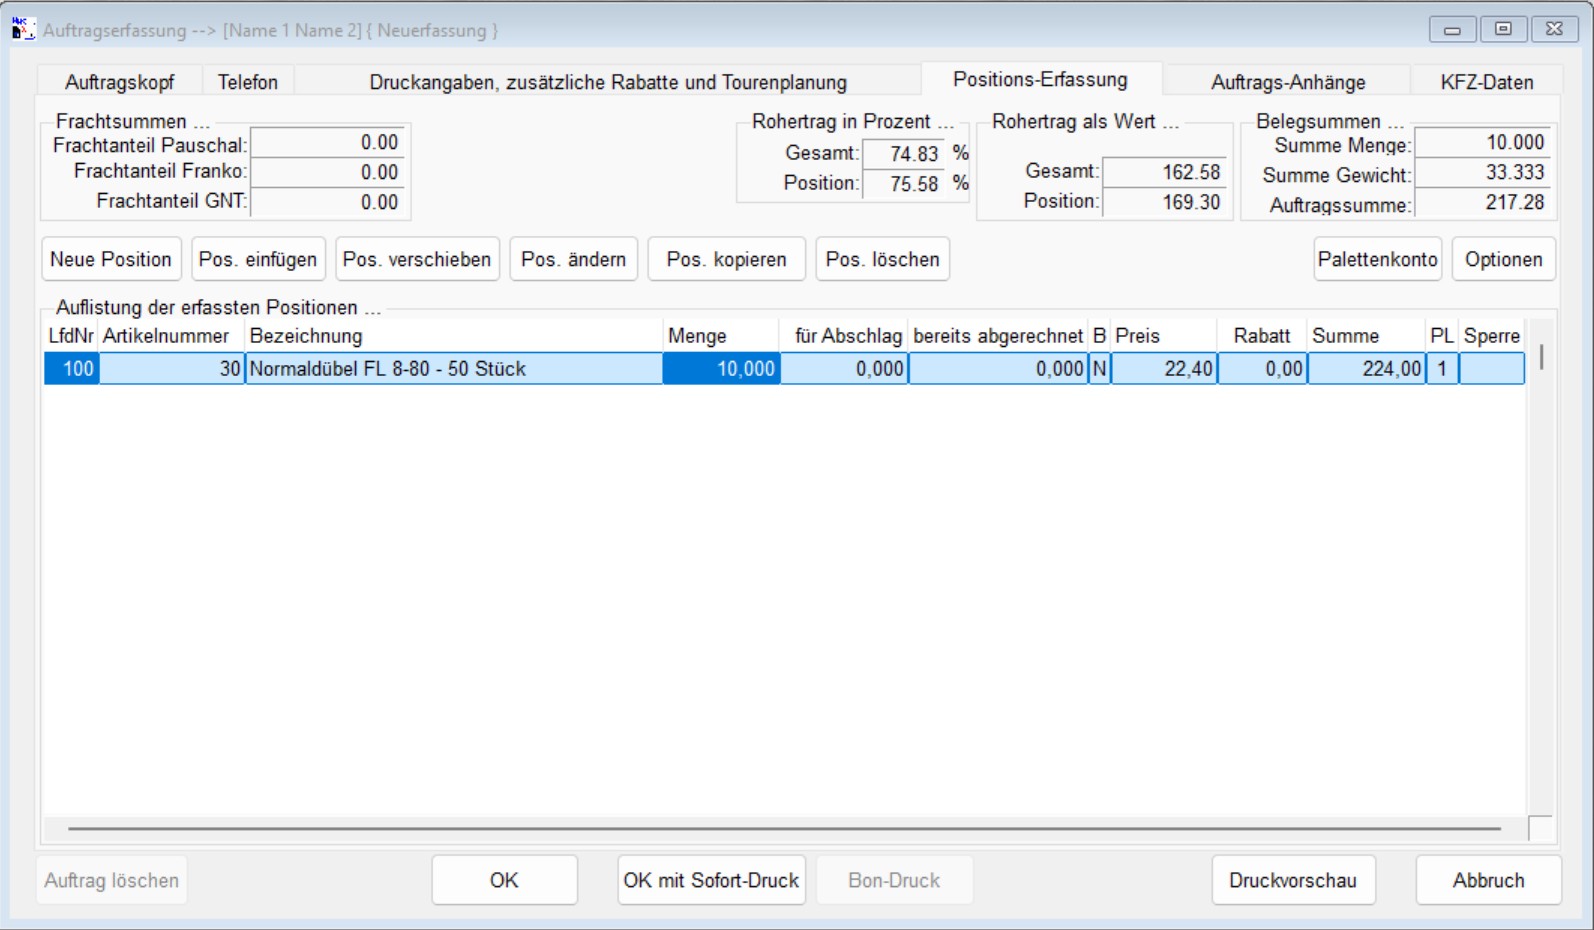Click OK mit Sofort-Druck
The width and height of the screenshot is (1594, 930).
point(711,880)
